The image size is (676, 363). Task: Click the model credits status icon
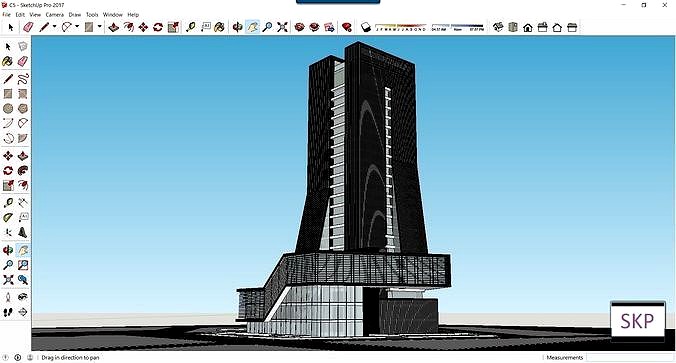tap(18, 357)
